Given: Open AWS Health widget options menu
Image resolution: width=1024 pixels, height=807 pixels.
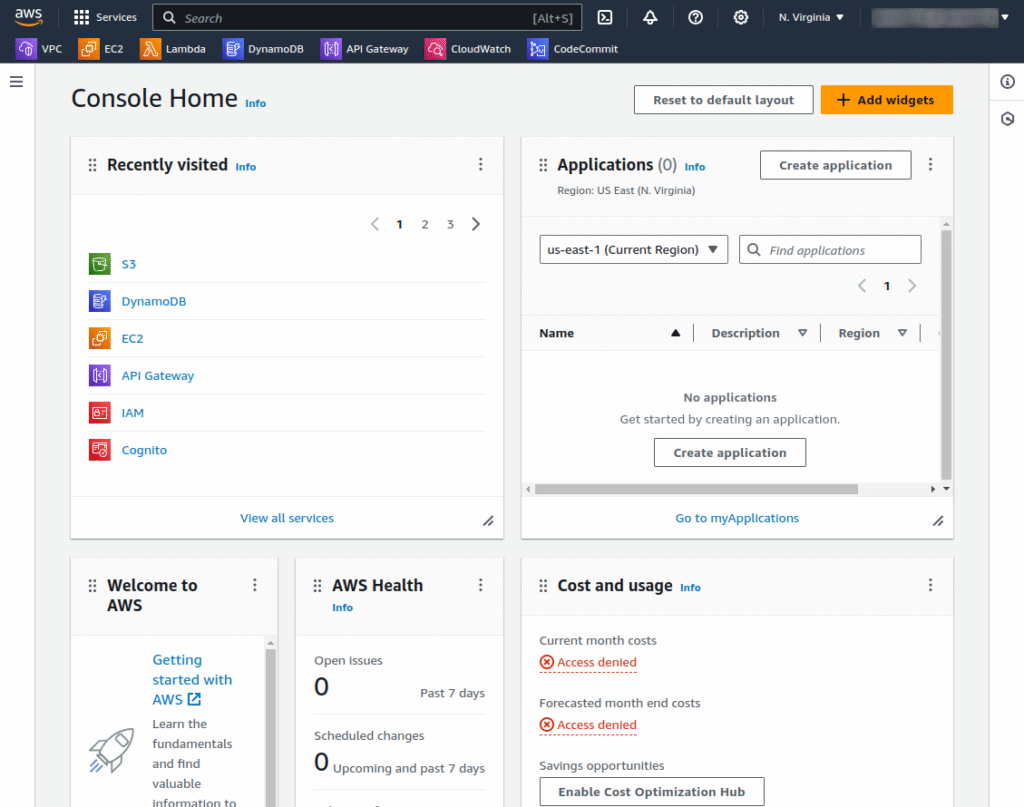Looking at the screenshot, I should 481,585.
